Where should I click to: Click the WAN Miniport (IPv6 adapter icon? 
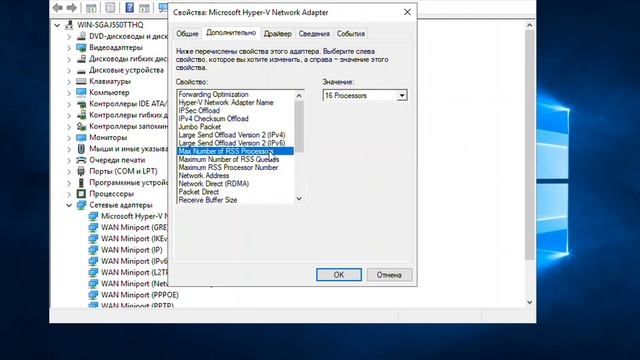tap(93, 261)
